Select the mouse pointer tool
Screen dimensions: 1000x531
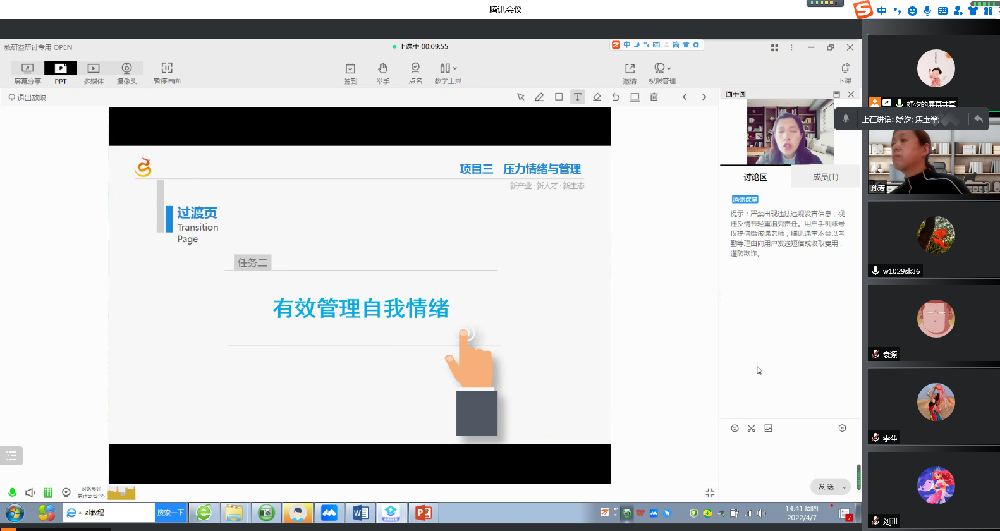(521, 97)
